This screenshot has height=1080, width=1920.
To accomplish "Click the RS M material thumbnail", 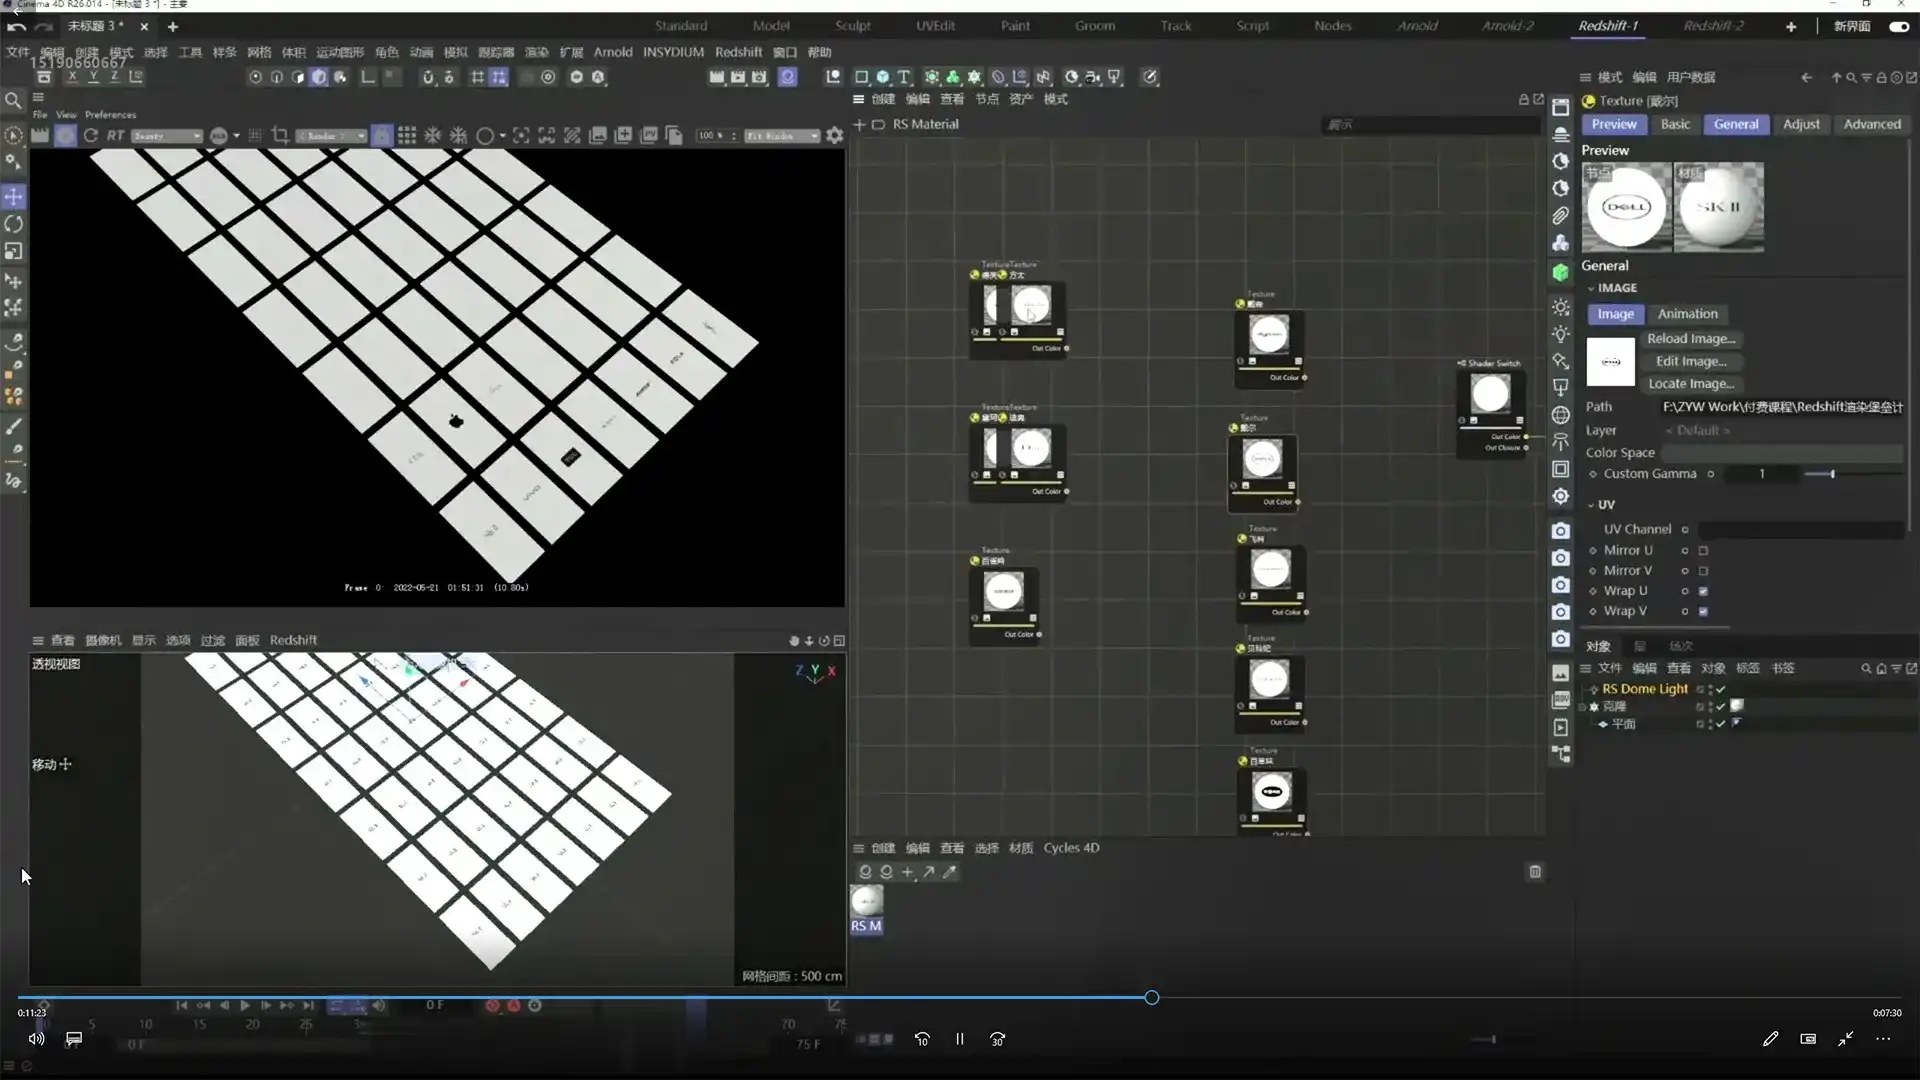I will point(866,900).
